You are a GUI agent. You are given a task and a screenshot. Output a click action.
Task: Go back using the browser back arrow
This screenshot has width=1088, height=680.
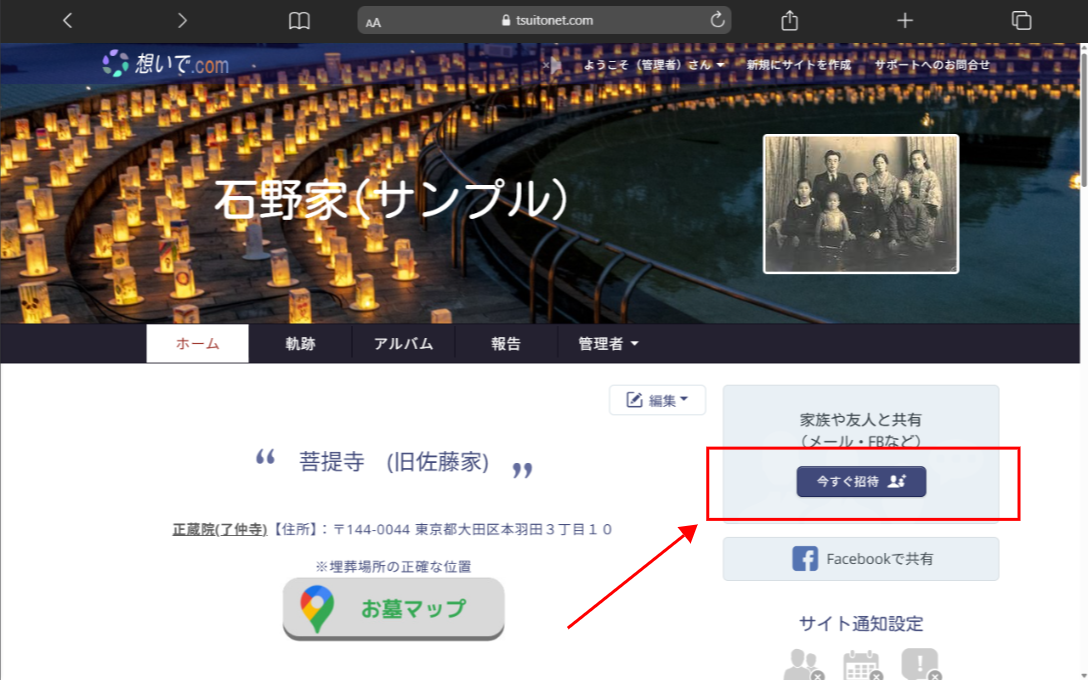[x=67, y=20]
